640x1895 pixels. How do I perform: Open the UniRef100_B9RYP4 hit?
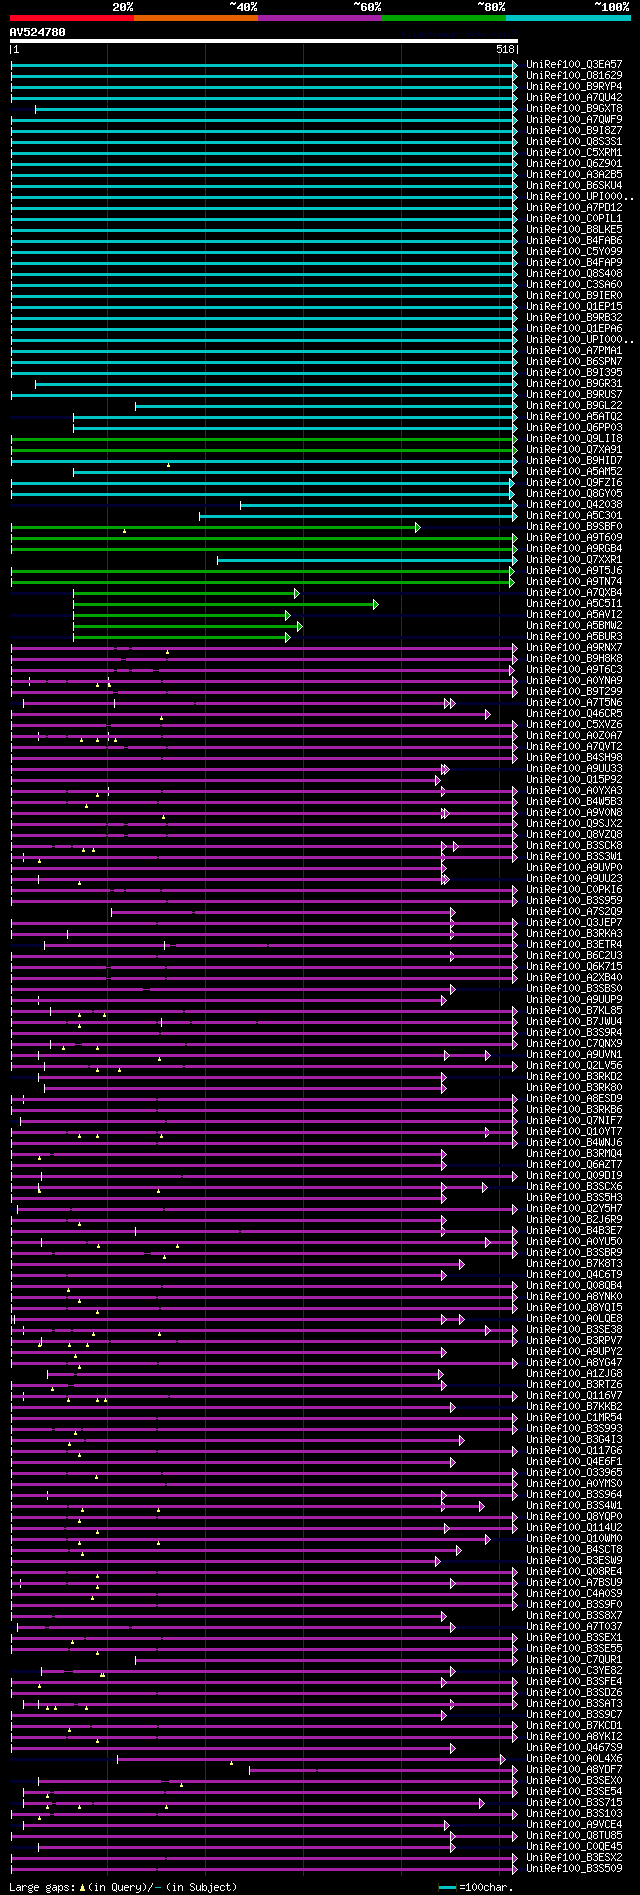[574, 87]
